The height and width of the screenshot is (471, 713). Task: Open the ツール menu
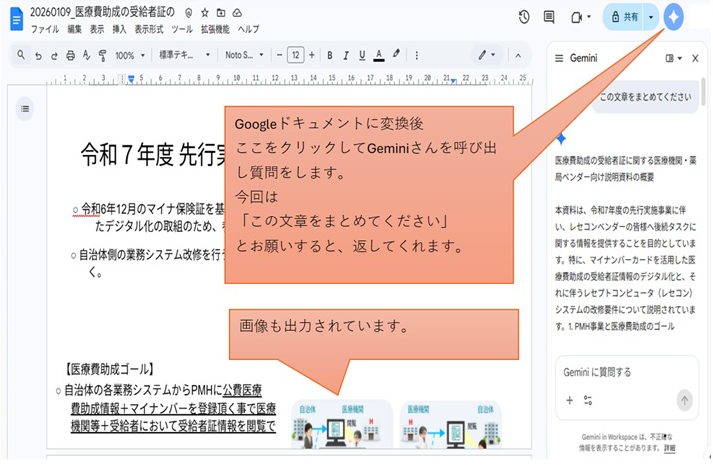point(182,29)
